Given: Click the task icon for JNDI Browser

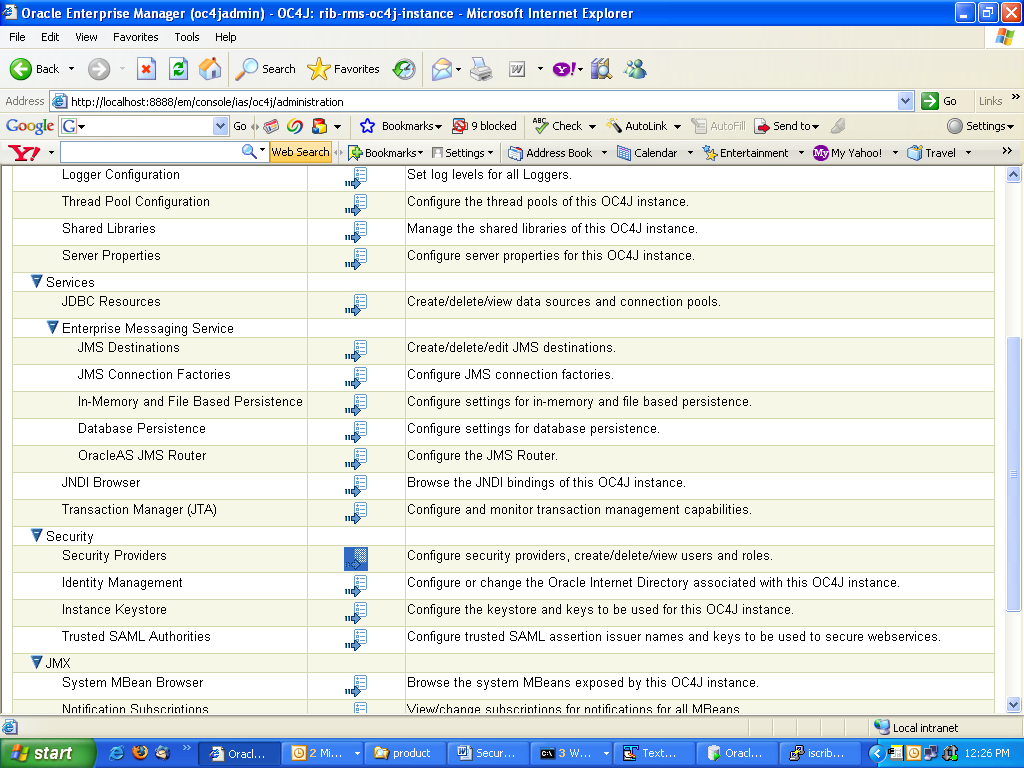Looking at the screenshot, I should click(x=356, y=485).
